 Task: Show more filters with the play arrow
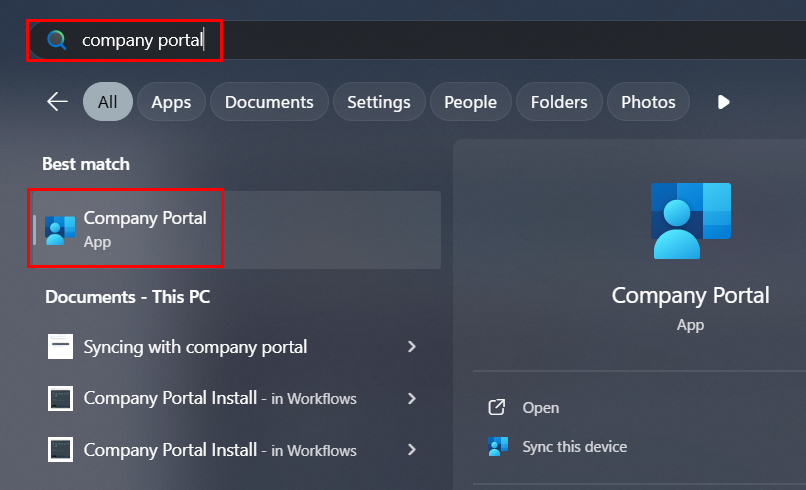pos(723,102)
